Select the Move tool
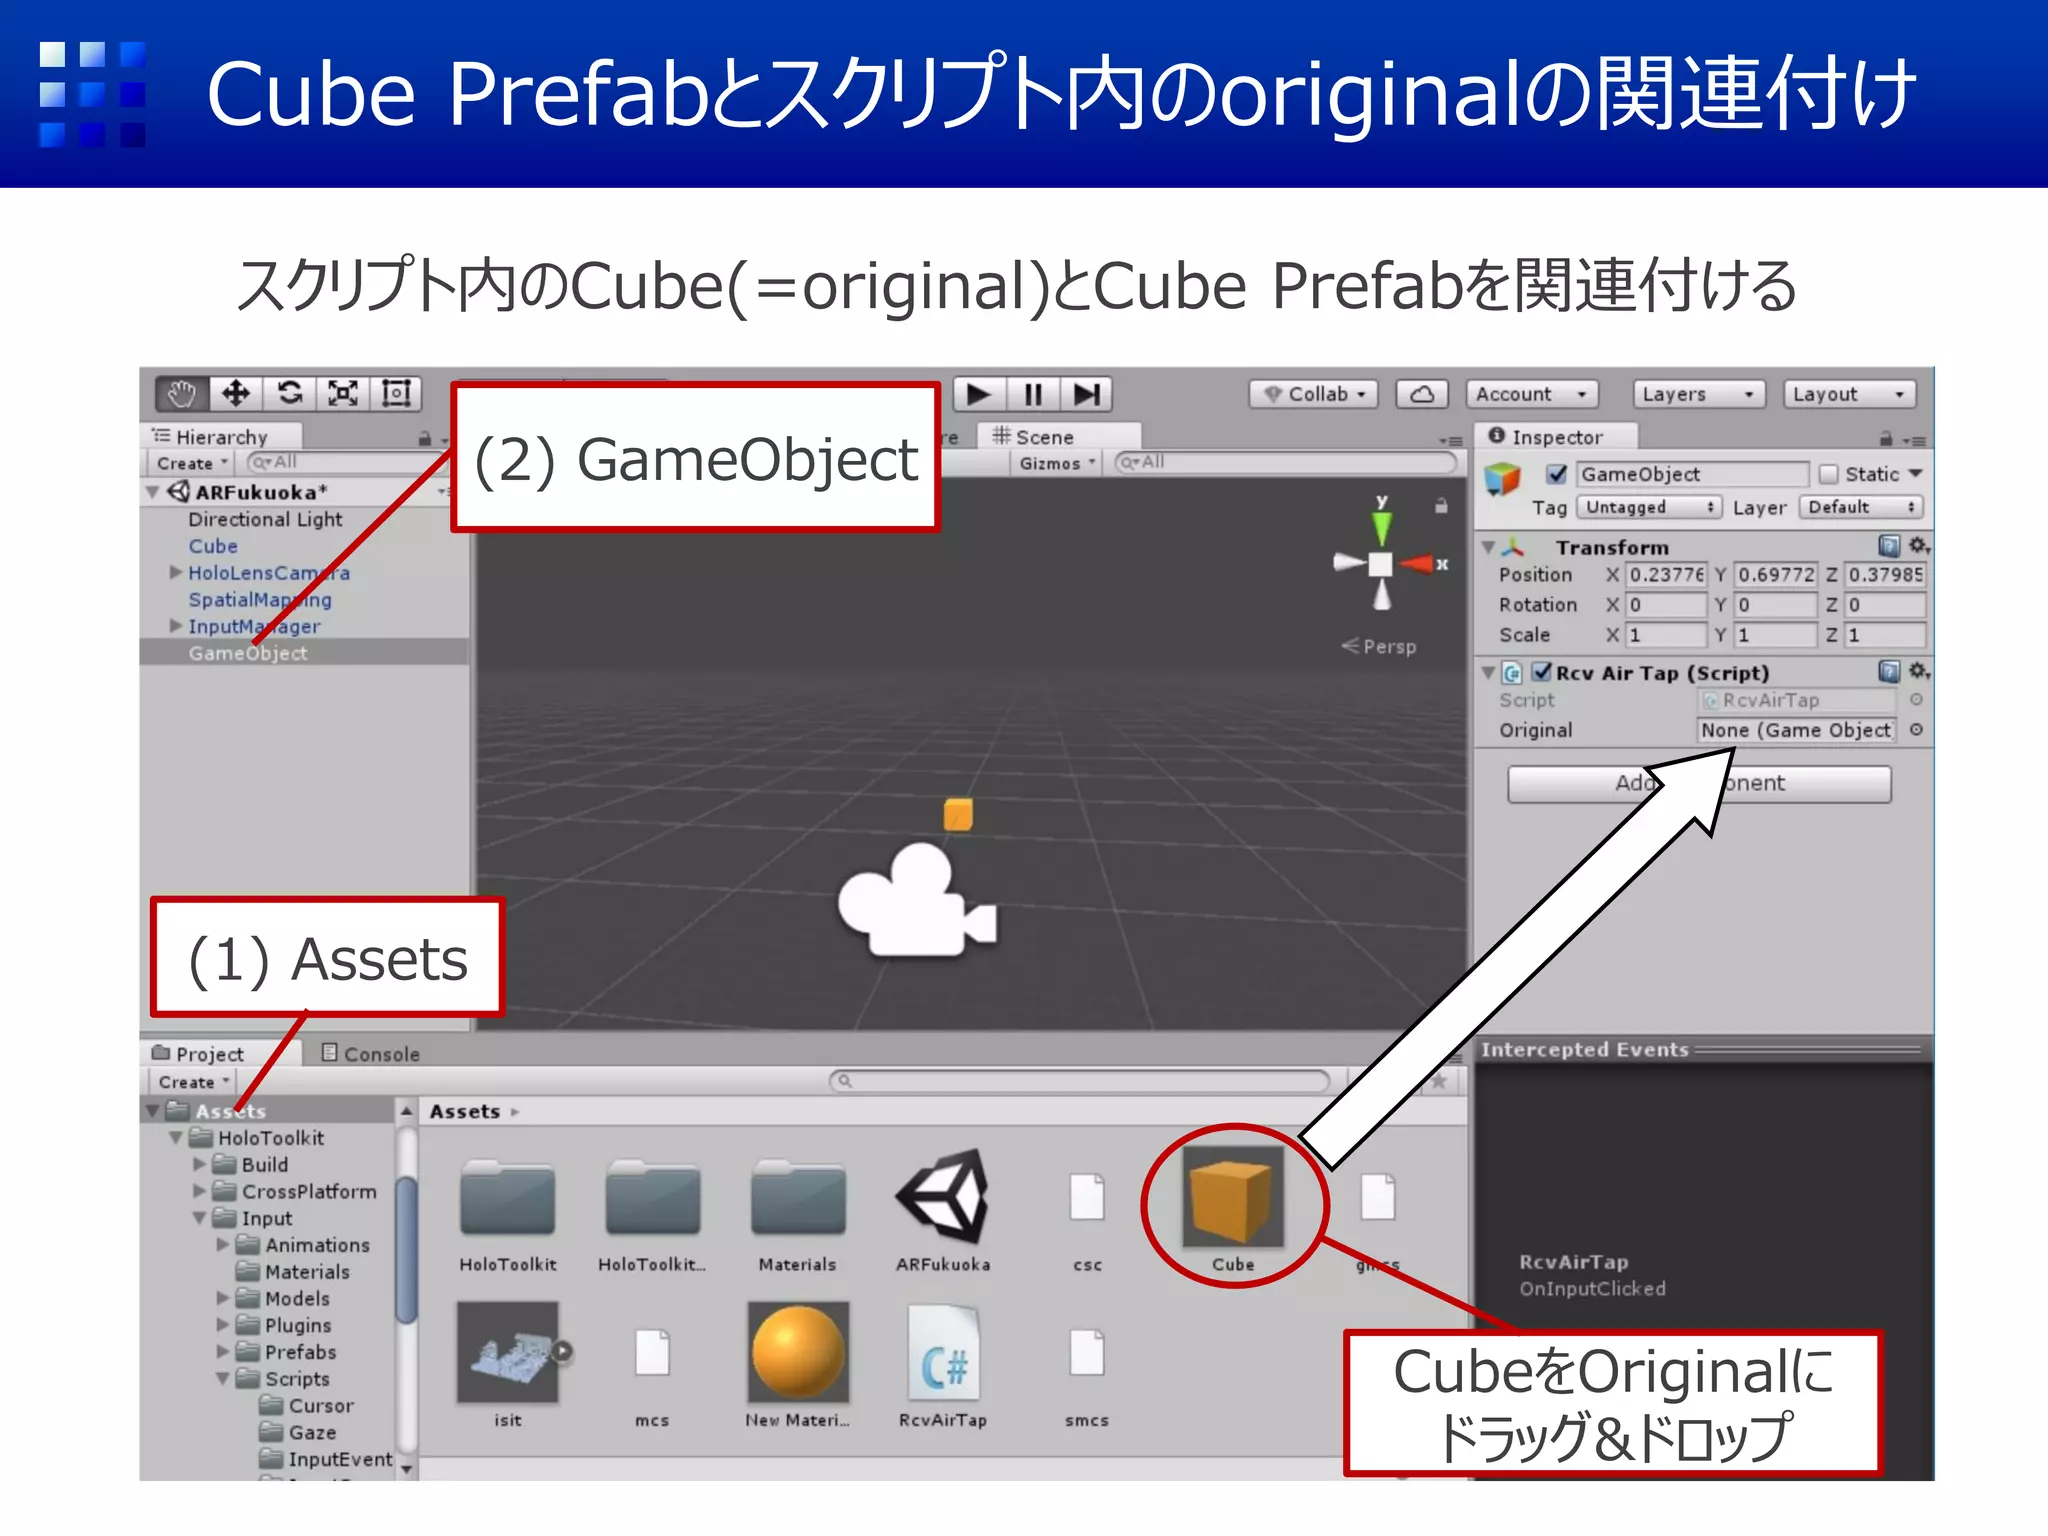This screenshot has height=1536, width=2048. 236,394
